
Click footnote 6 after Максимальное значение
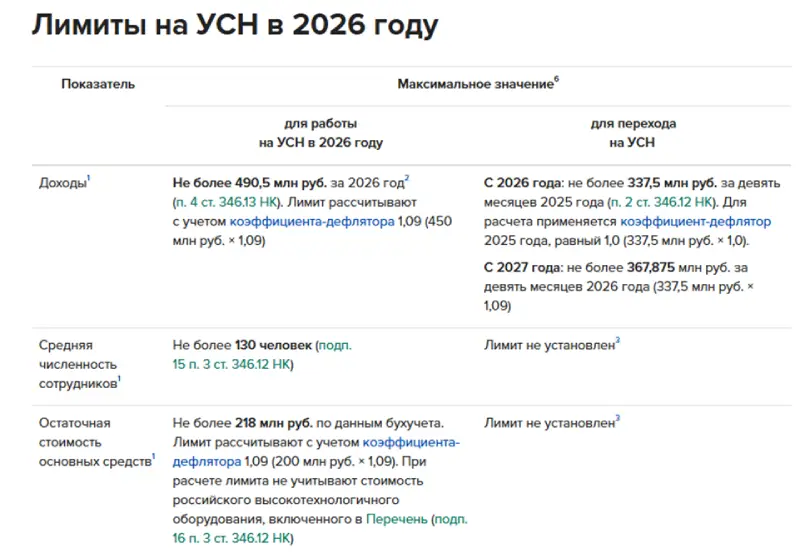coord(557,79)
